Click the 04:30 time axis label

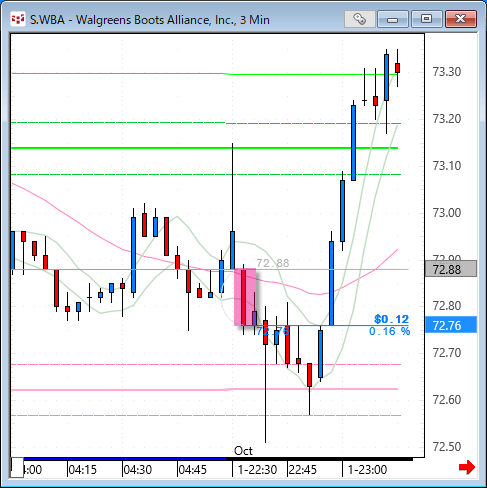(x=138, y=470)
